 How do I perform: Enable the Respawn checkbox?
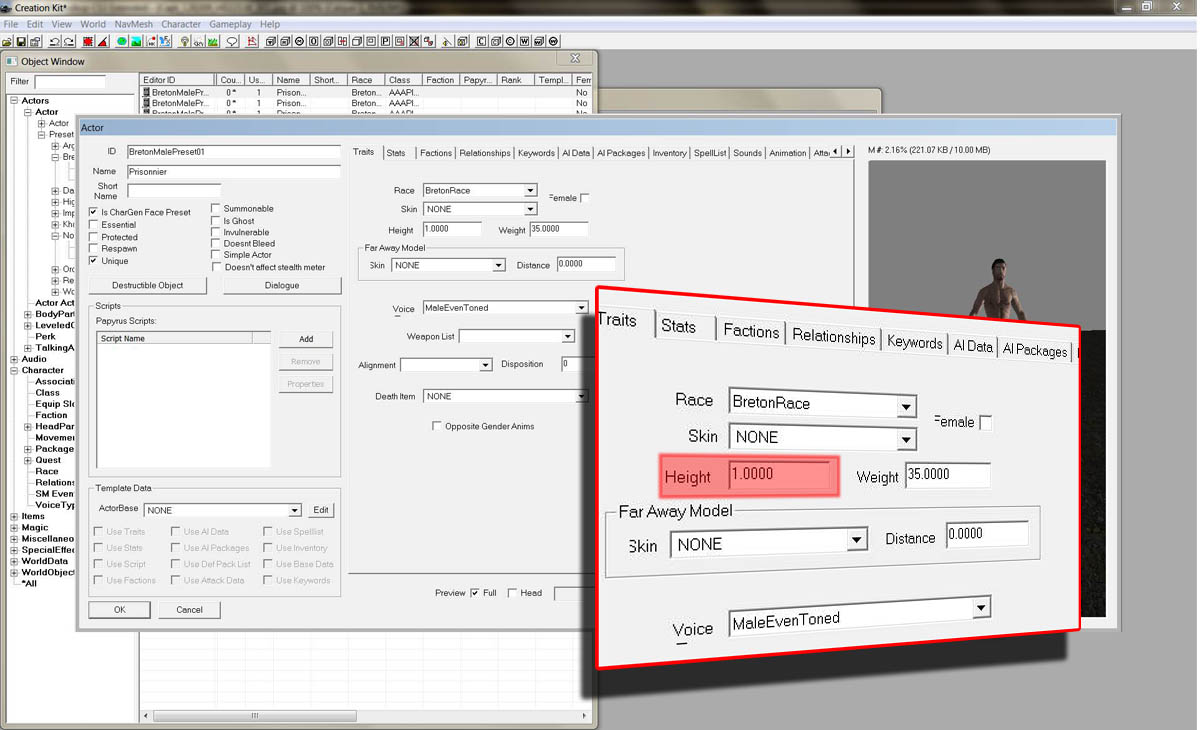click(94, 248)
